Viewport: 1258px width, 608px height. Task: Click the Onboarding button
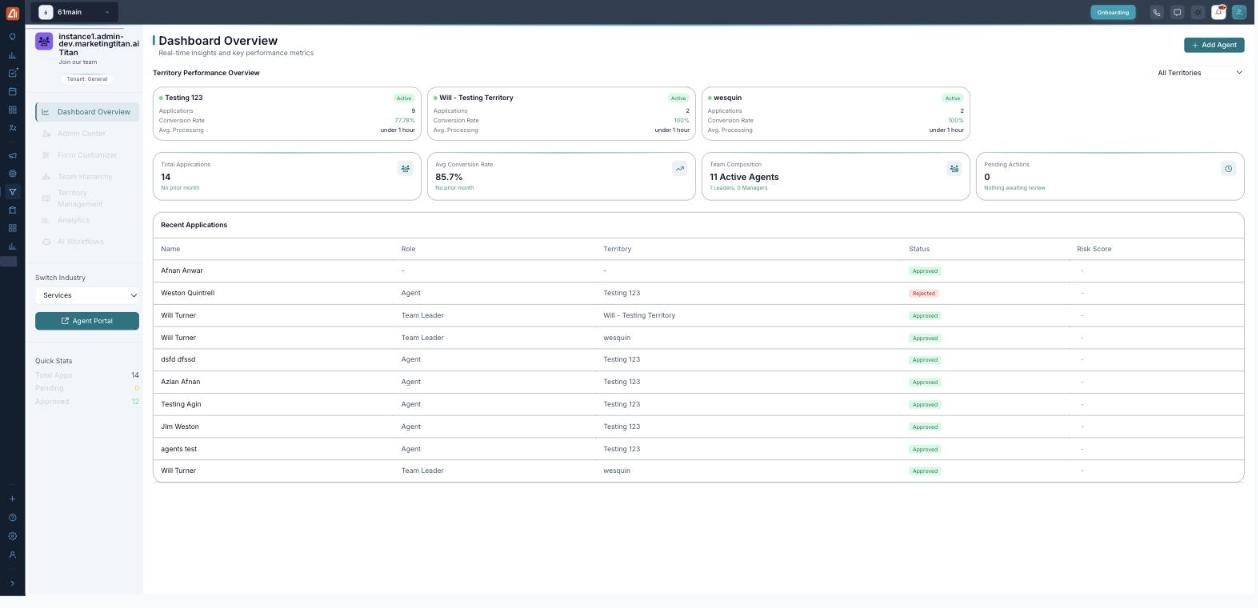(1113, 12)
